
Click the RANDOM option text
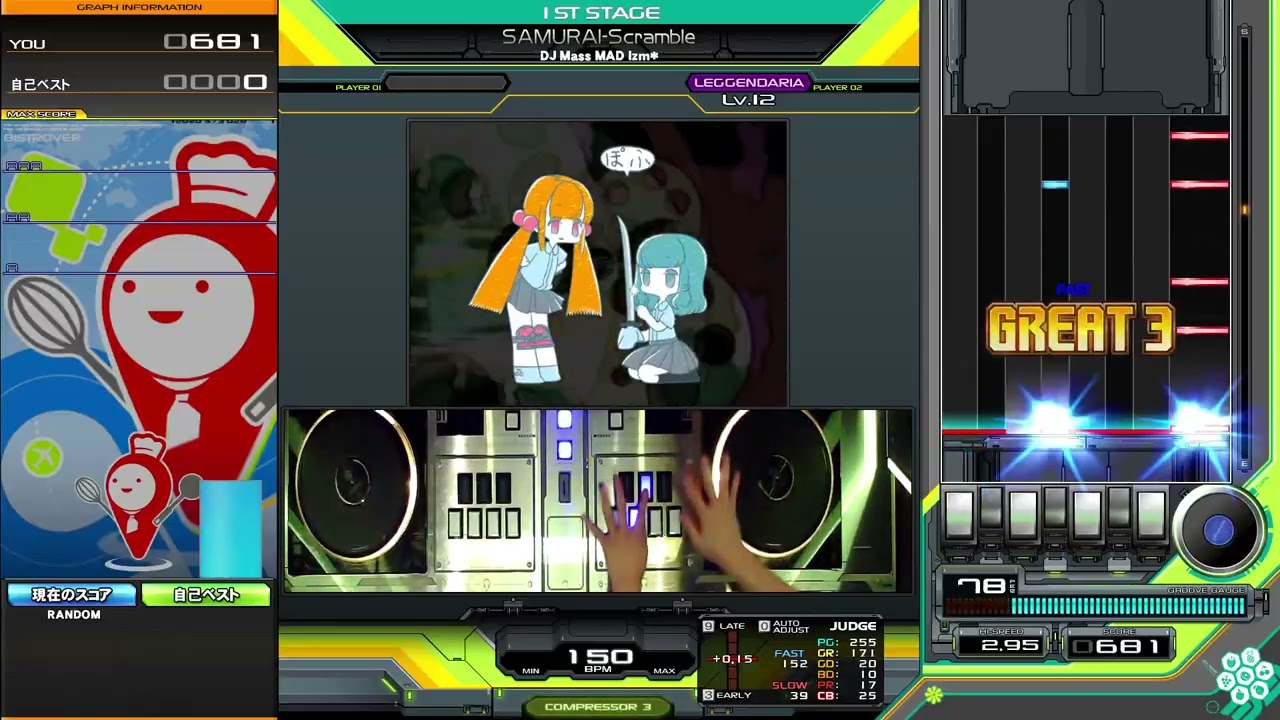[74, 615]
